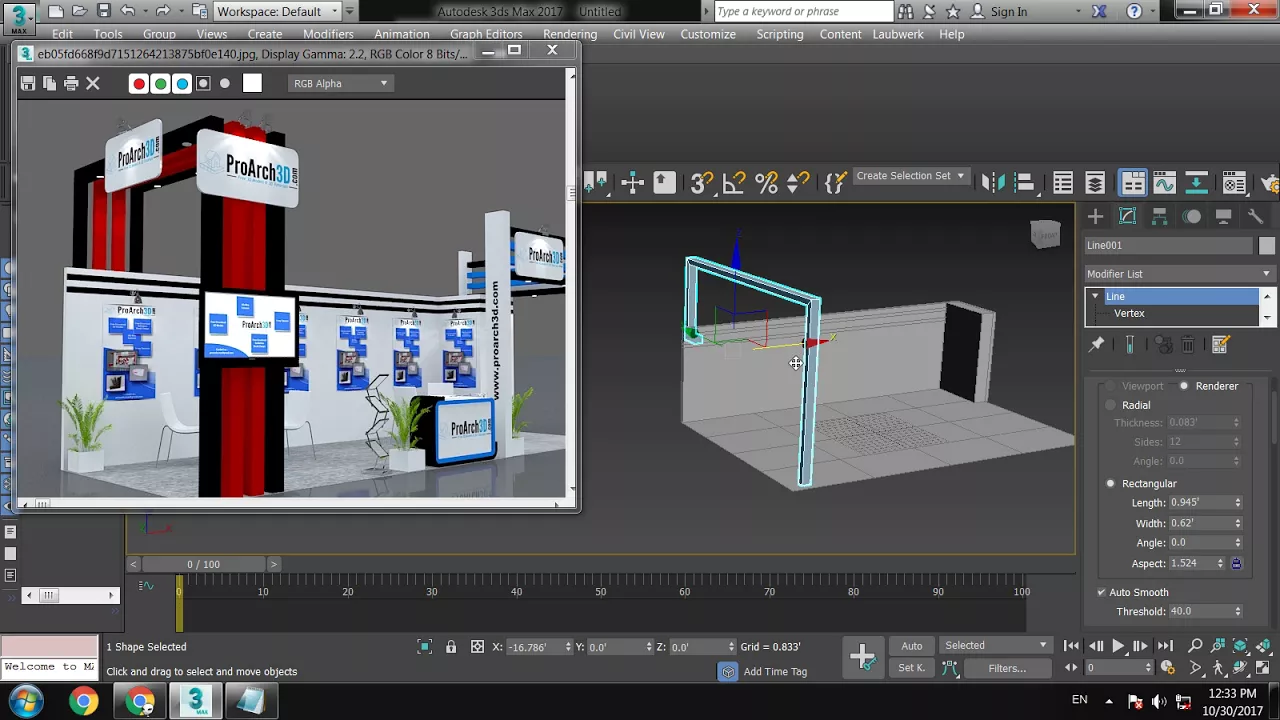1280x720 pixels.
Task: Switch to the Motion command panel tab
Action: tap(1192, 217)
